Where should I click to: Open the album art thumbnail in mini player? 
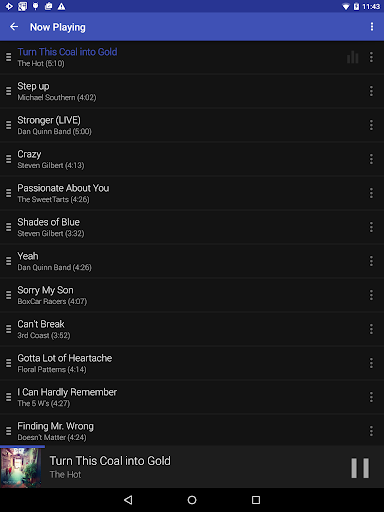pos(21,467)
